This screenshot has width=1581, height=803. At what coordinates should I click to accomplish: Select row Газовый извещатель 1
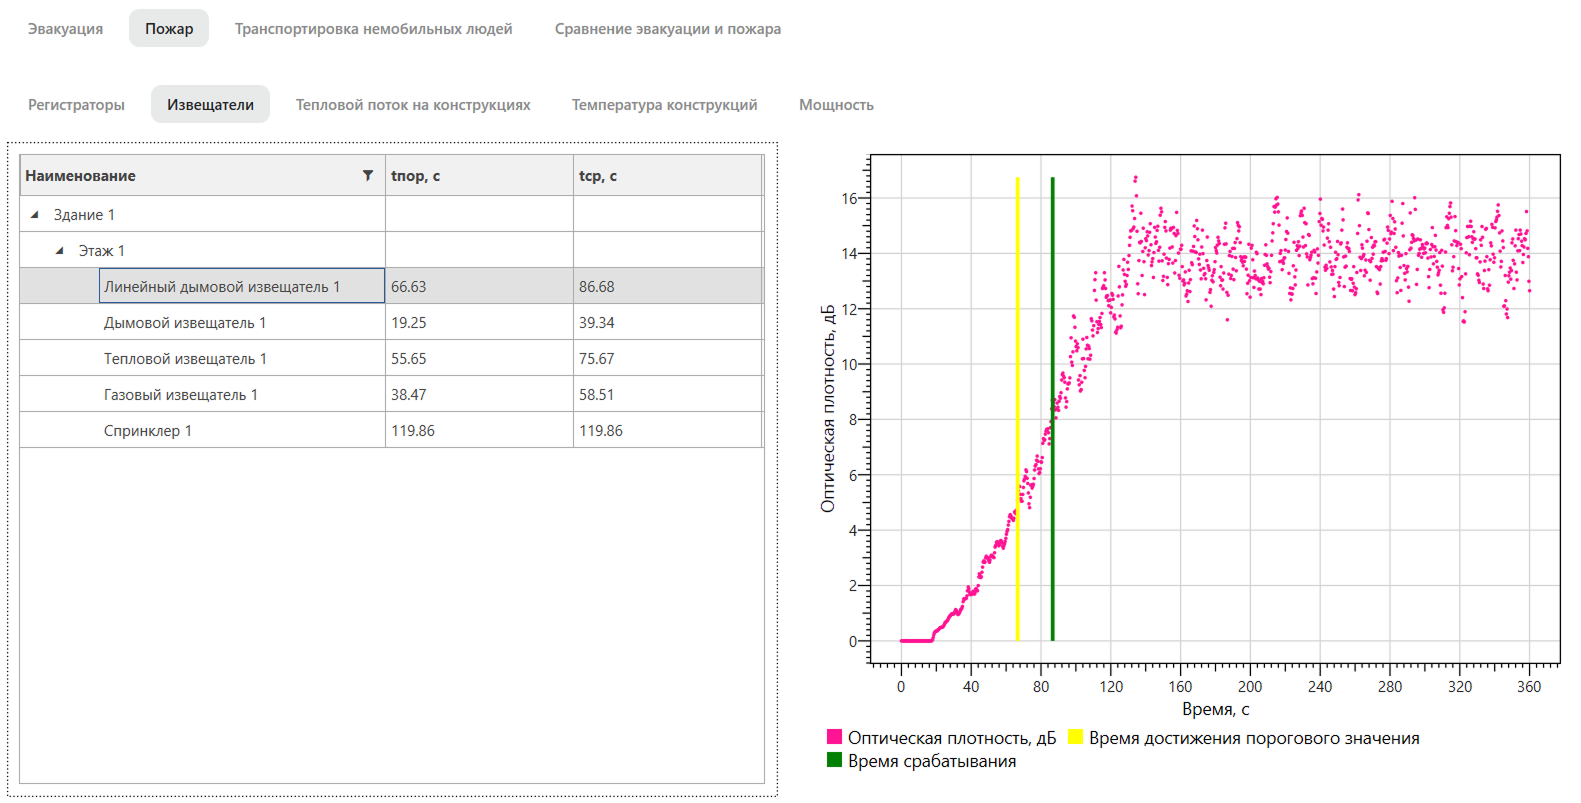[391, 394]
